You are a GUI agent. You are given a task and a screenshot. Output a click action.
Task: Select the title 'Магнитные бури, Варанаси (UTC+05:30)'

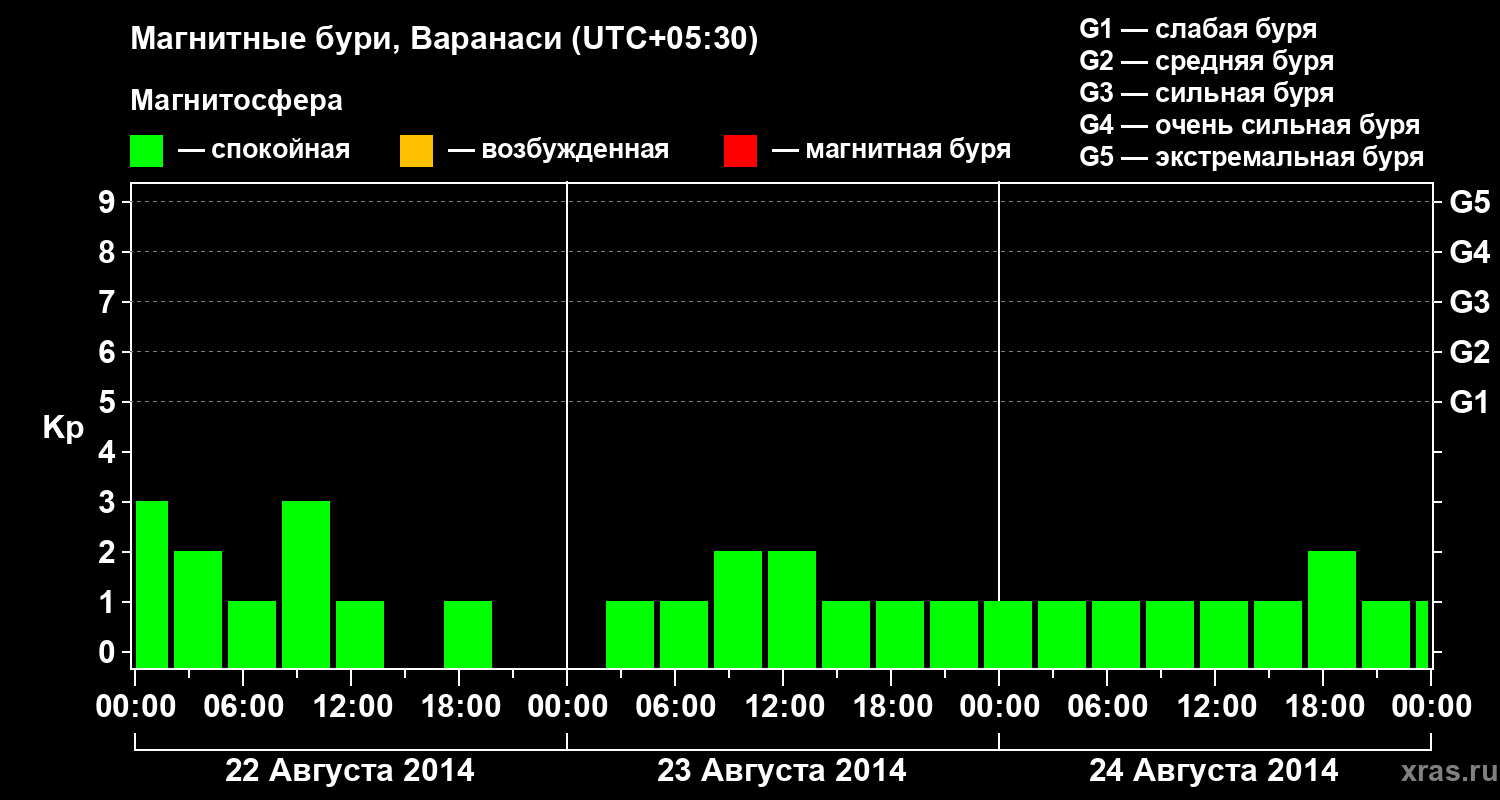[445, 40]
